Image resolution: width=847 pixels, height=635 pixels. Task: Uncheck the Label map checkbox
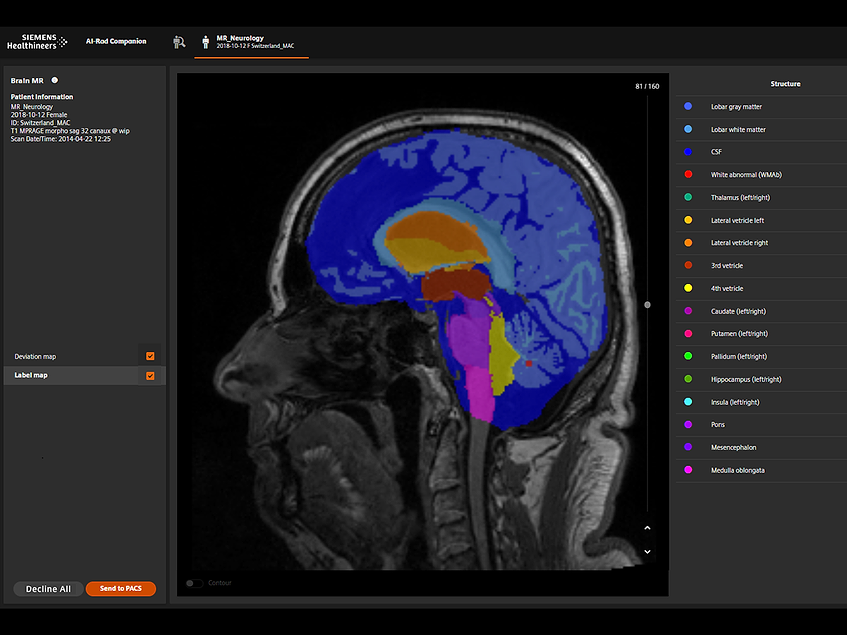pyautogui.click(x=150, y=375)
